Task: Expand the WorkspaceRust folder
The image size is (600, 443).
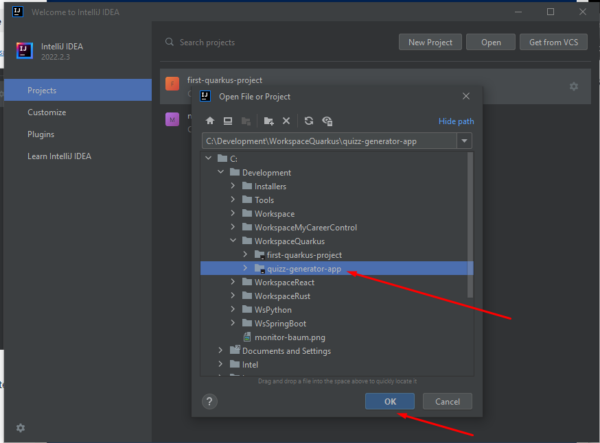Action: click(x=233, y=296)
